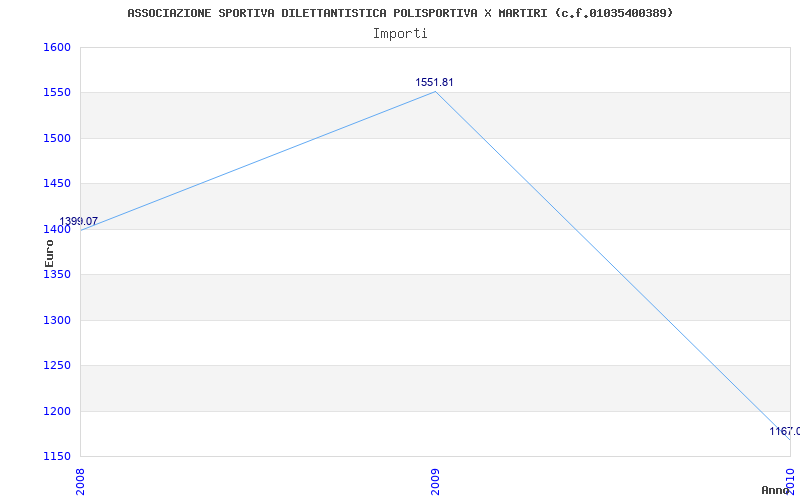Click the Euro axis title

pos(49,254)
